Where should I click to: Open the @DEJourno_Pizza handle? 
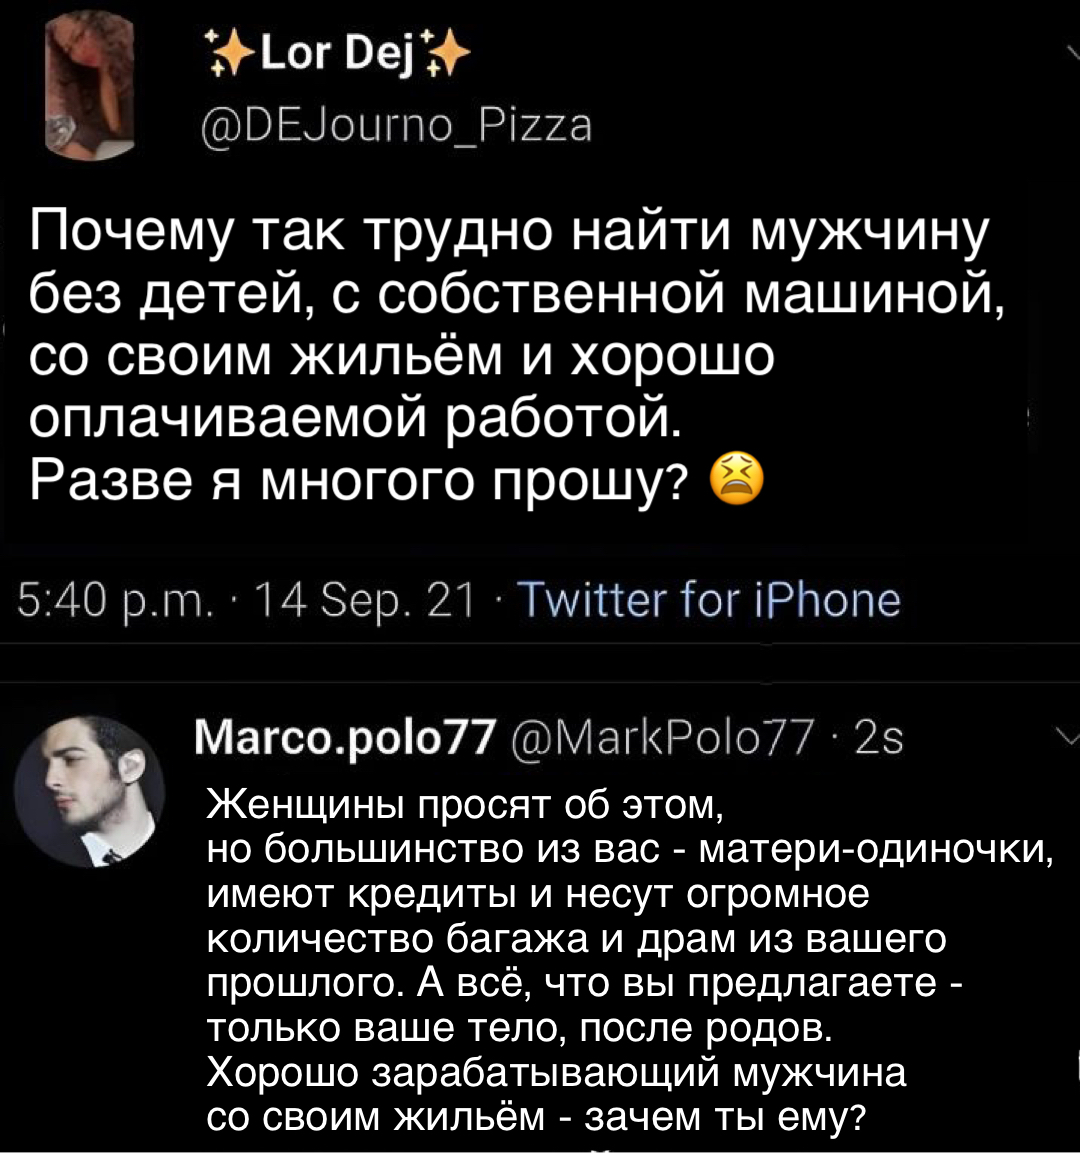pyautogui.click(x=396, y=127)
